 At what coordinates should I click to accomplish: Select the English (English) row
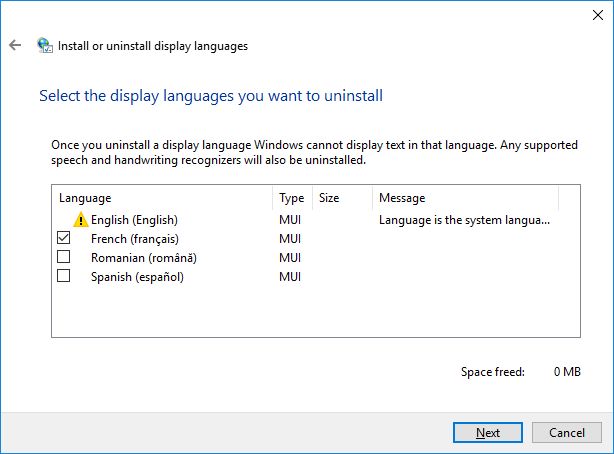click(x=134, y=220)
